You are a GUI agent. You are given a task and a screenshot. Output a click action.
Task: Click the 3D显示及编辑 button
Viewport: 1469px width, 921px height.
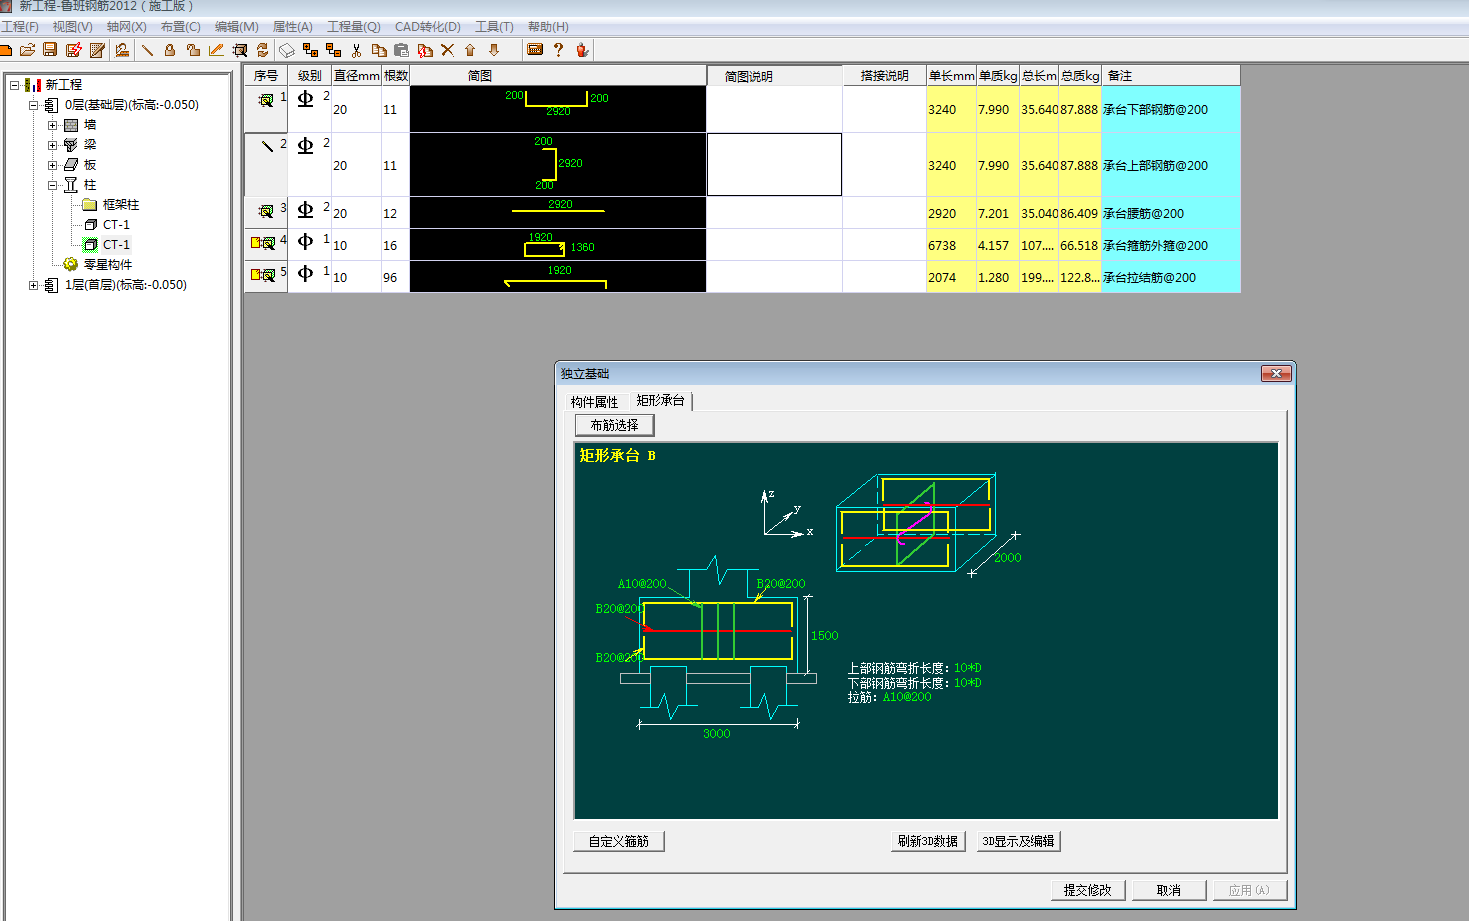coord(1018,841)
